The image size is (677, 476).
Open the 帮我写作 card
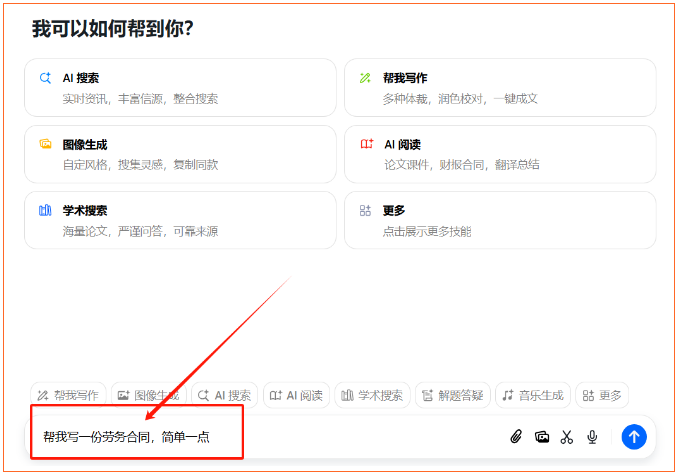point(500,88)
